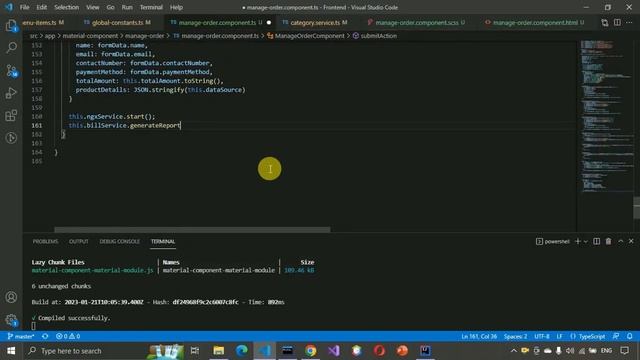This screenshot has width=640, height=360.
Task: Click the master branch indicator
Action: [21, 336]
